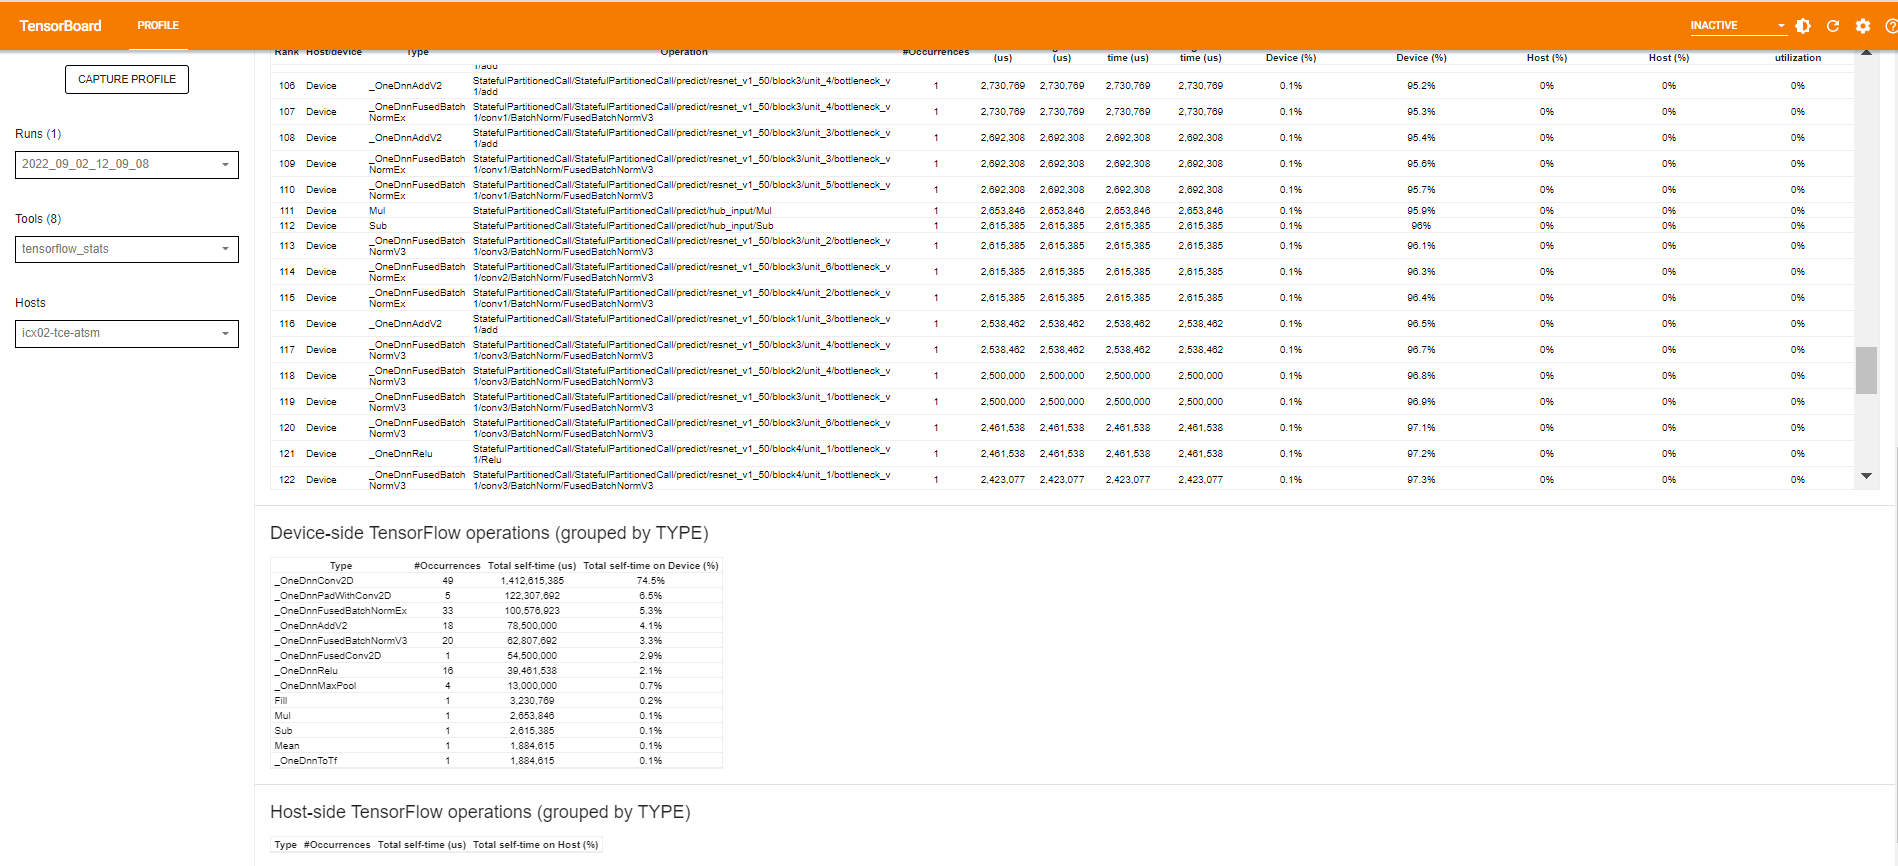Select the _OneDnnConv2D type row
The image size is (1898, 866).
[x=316, y=581]
